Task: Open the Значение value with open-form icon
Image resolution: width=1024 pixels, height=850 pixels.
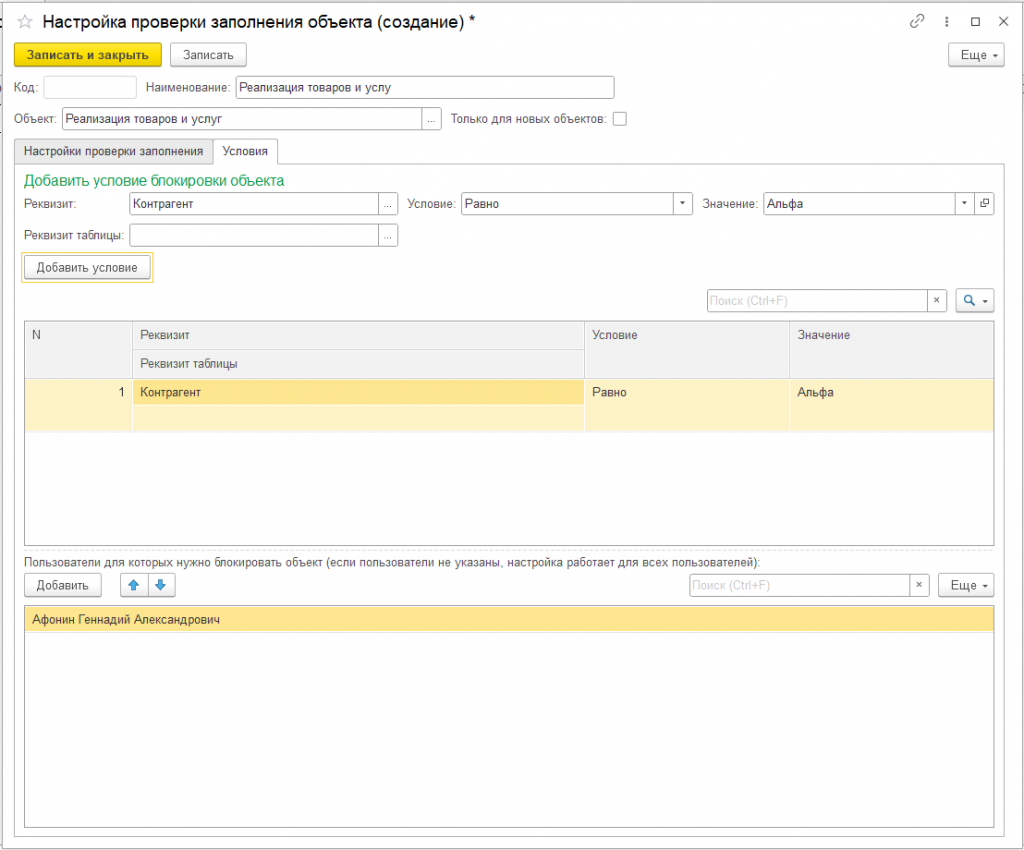Action: 984,203
